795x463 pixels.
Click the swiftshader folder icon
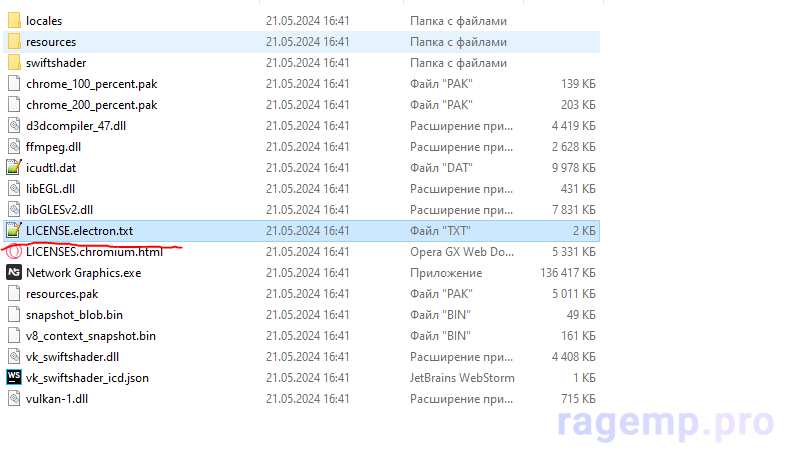[x=13, y=62]
